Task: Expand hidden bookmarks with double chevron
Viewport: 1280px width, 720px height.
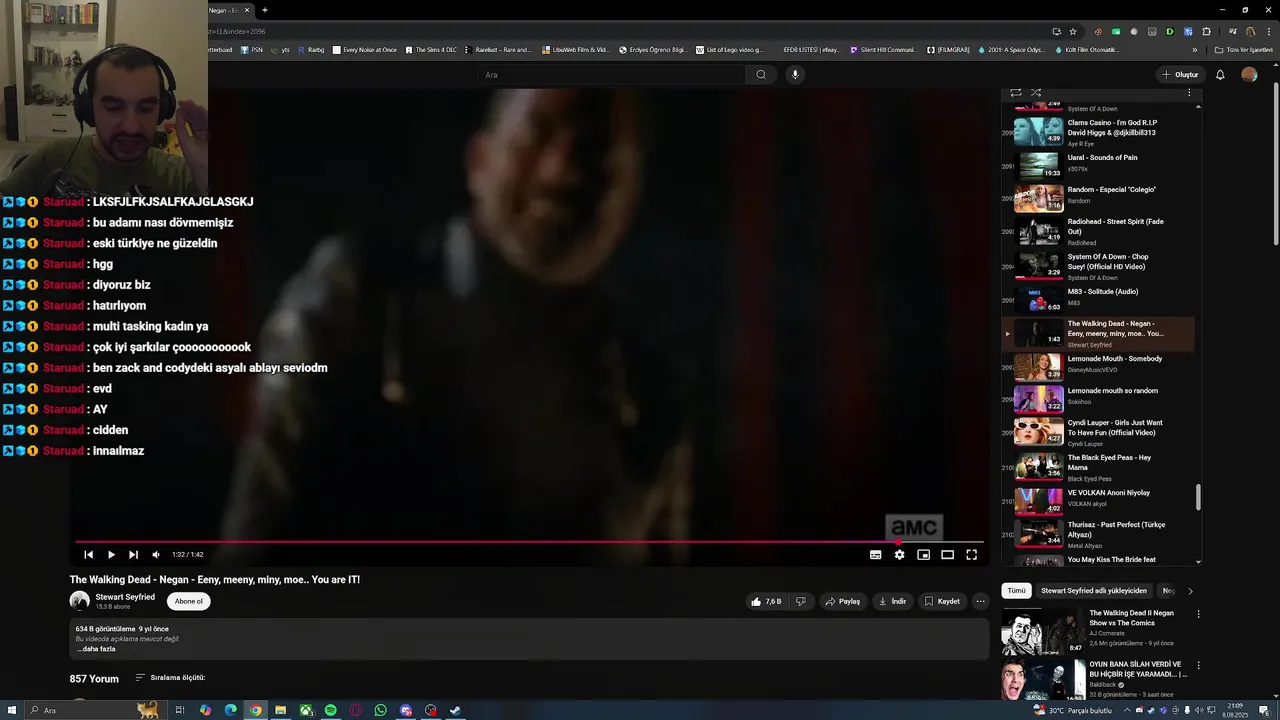Action: 1194,50
